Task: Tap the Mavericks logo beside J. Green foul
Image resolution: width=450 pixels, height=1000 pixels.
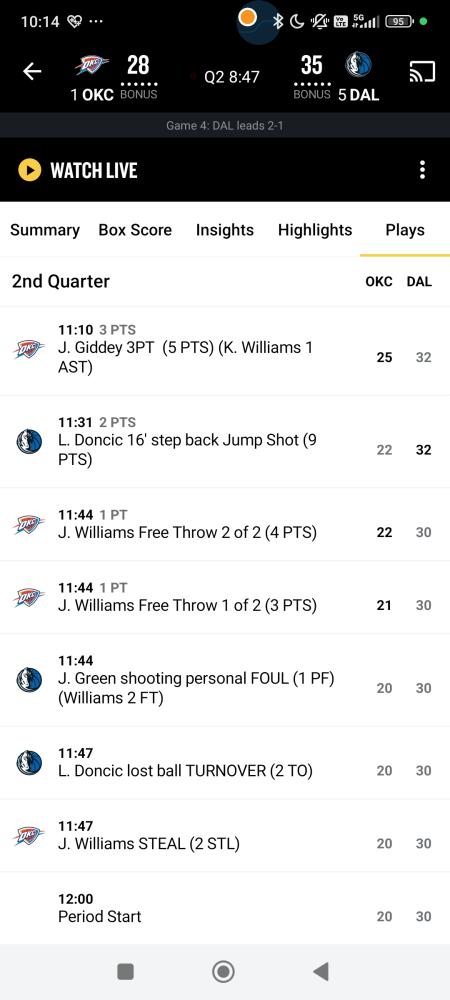Action: point(29,680)
